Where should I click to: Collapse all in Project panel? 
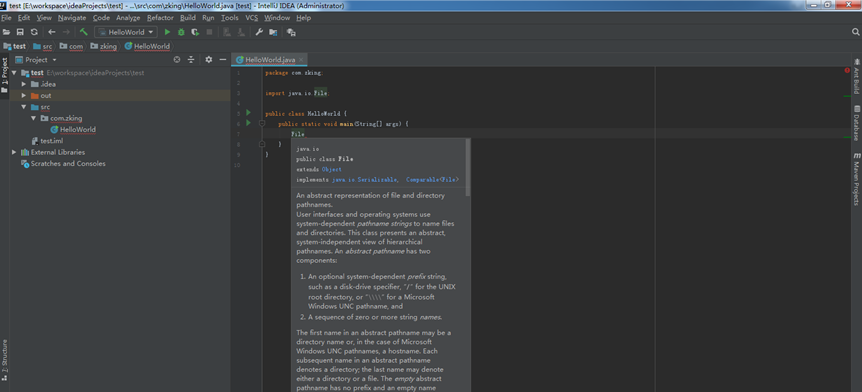[x=191, y=60]
